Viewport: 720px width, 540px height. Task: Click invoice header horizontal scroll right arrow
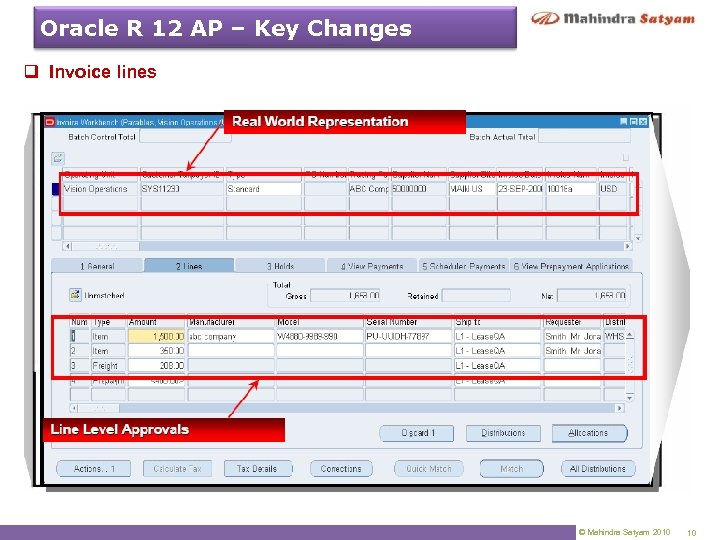click(x=627, y=246)
